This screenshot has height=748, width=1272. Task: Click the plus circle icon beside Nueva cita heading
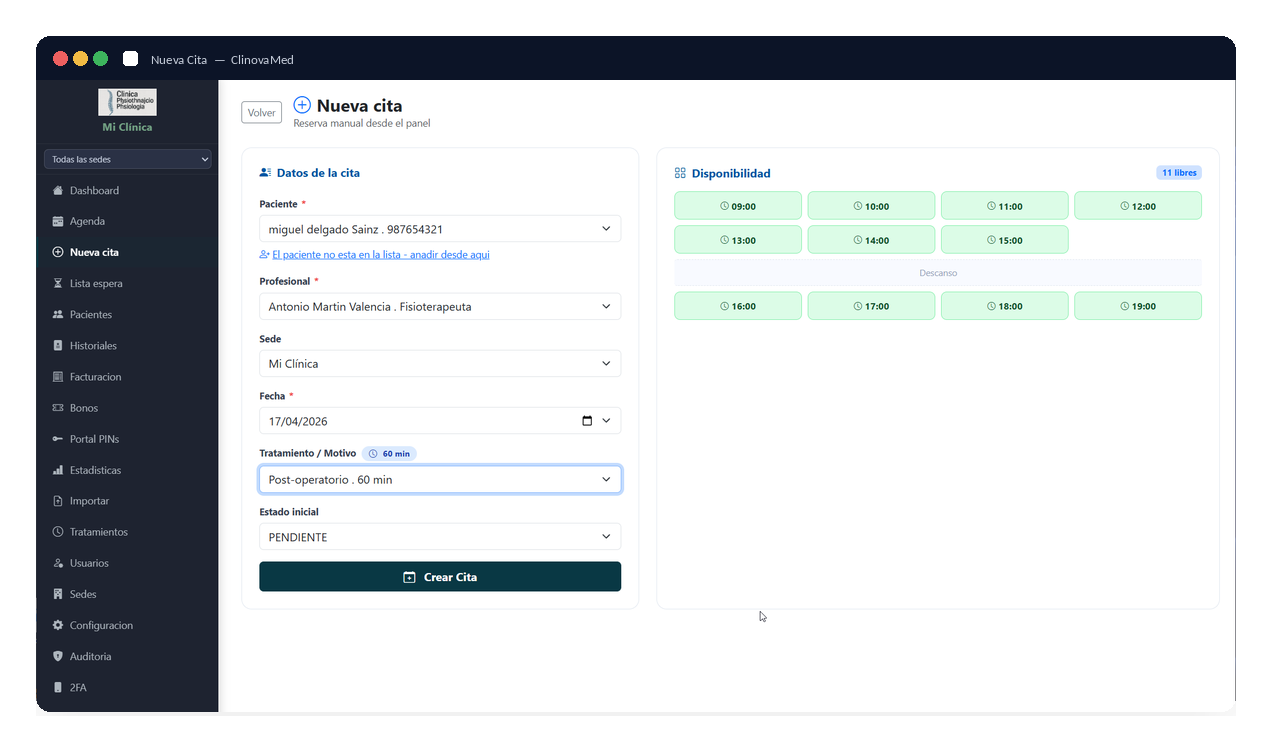(302, 105)
